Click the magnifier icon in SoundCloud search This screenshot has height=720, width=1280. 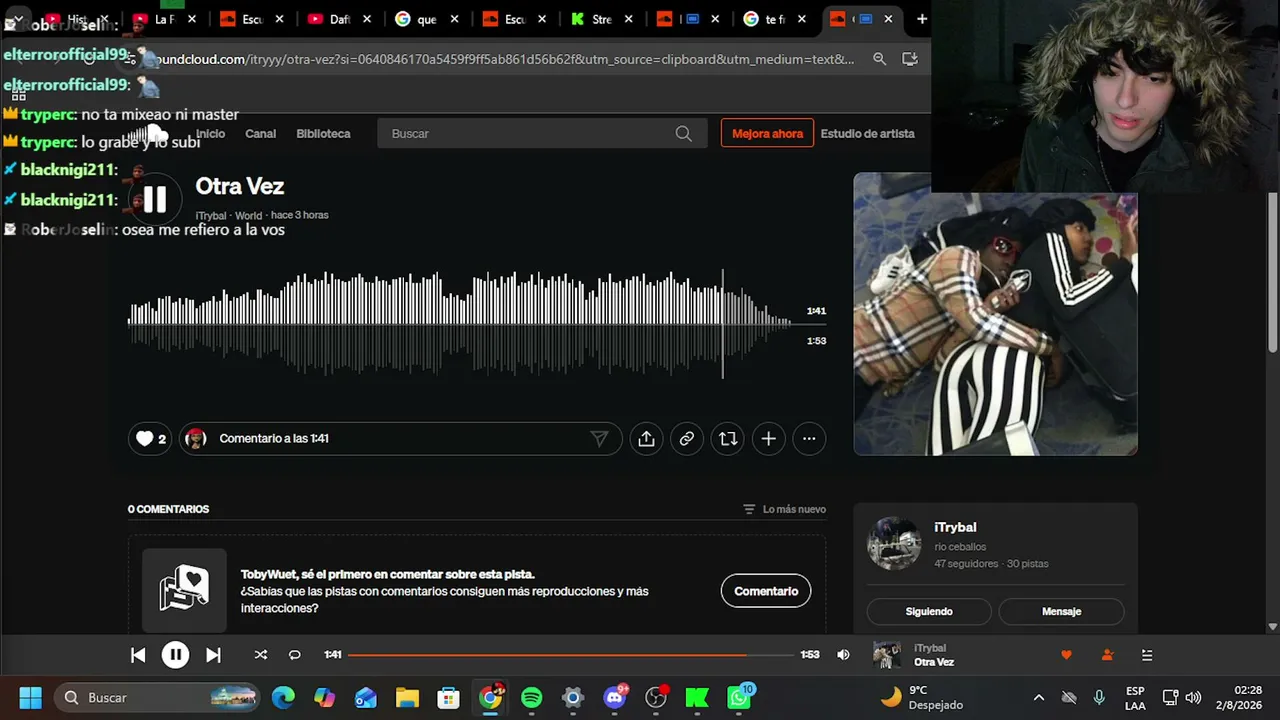pyautogui.click(x=683, y=133)
